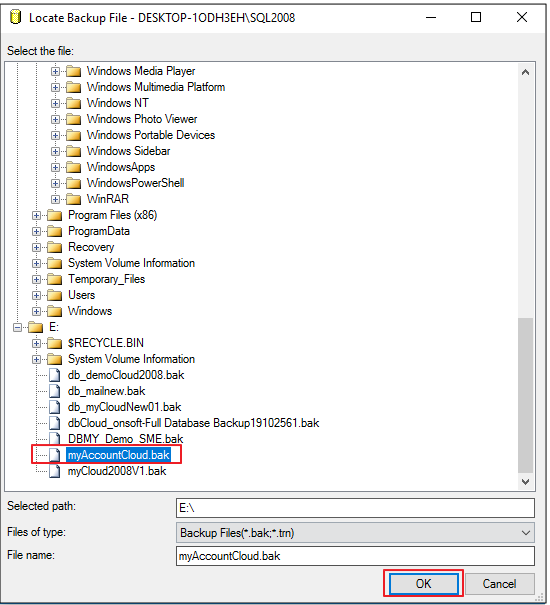Expand the $RECYCLE.BIN folder
The height and width of the screenshot is (605, 550).
(x=36, y=343)
